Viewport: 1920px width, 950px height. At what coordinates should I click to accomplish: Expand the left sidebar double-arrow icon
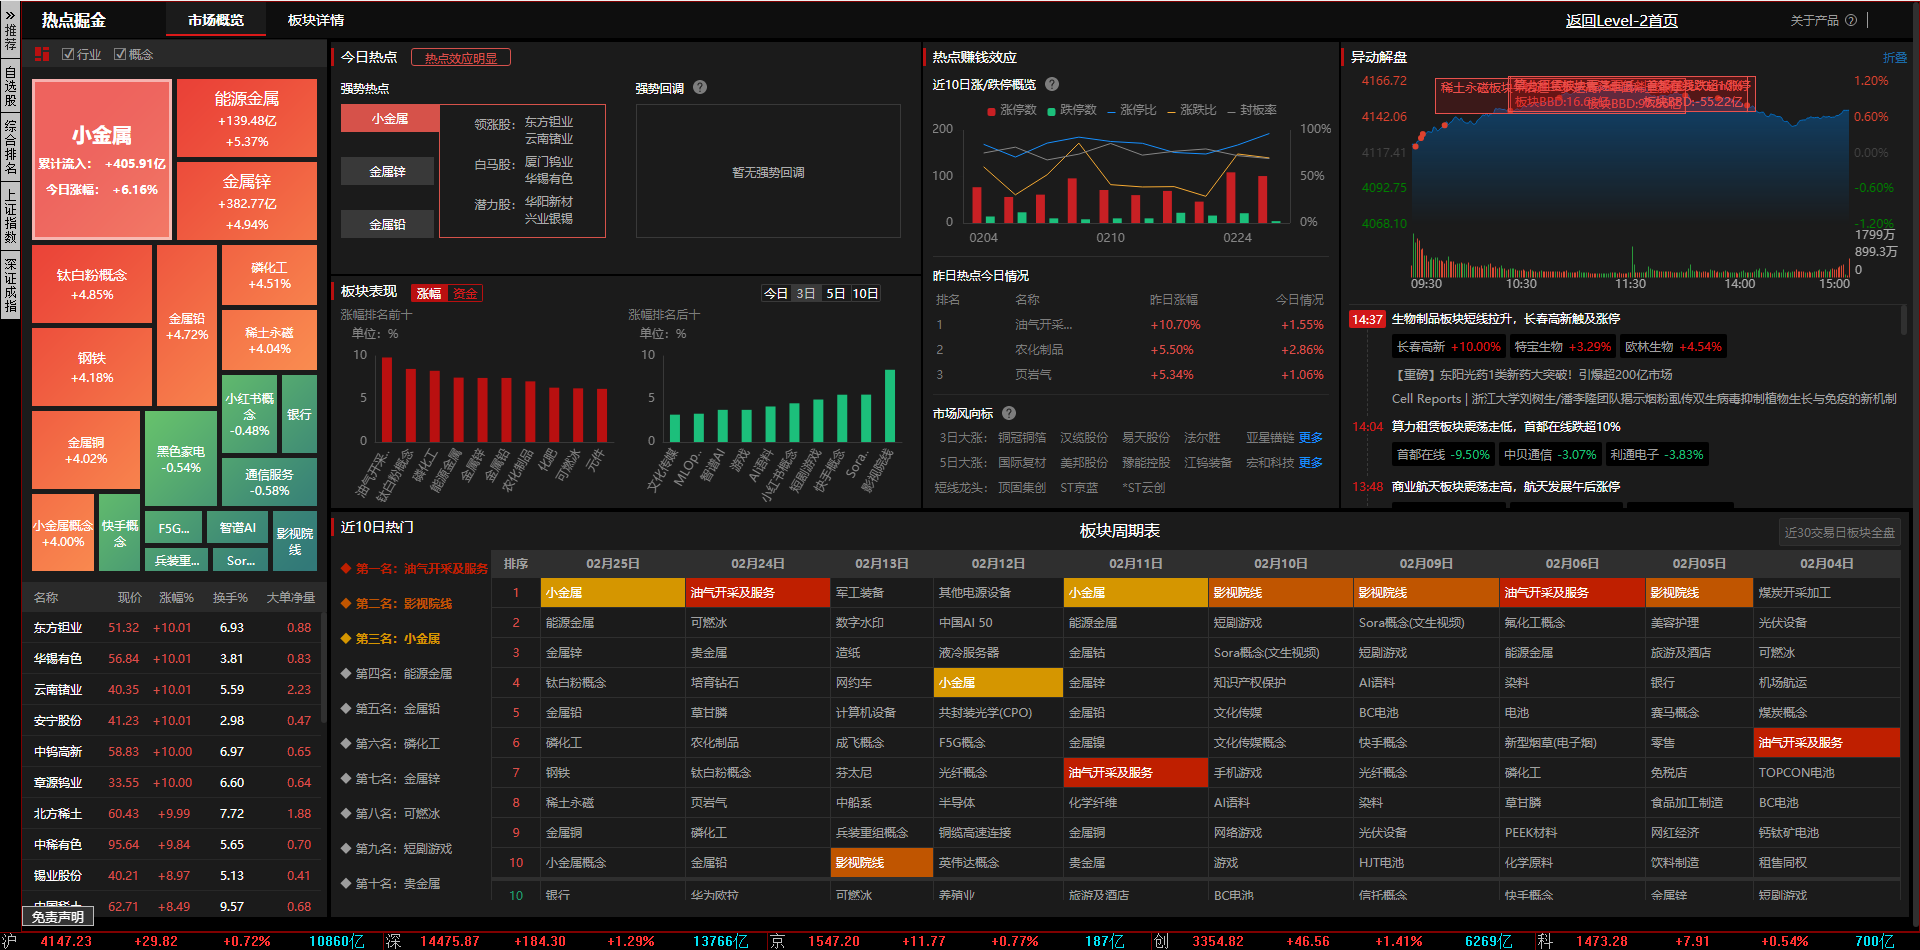pyautogui.click(x=10, y=15)
